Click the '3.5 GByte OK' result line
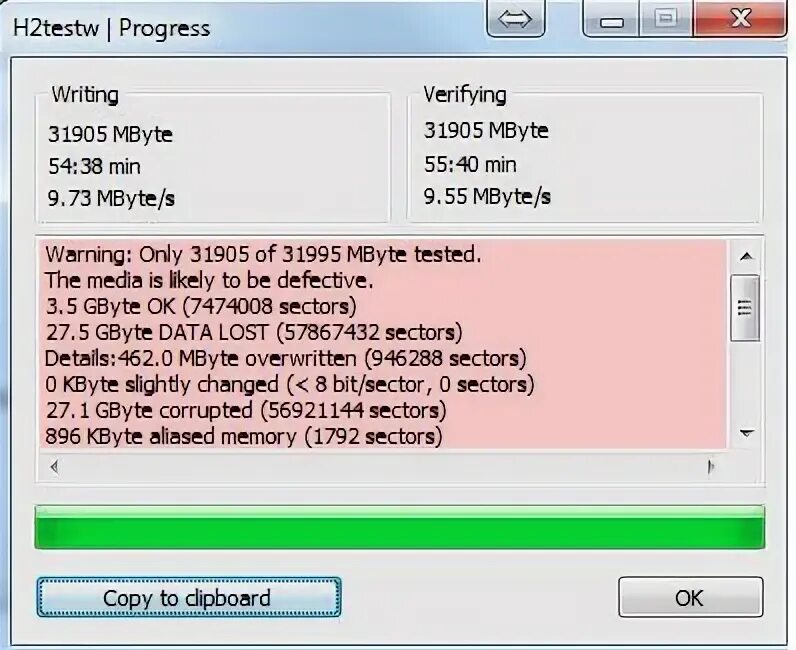This screenshot has width=796, height=650. (x=201, y=306)
